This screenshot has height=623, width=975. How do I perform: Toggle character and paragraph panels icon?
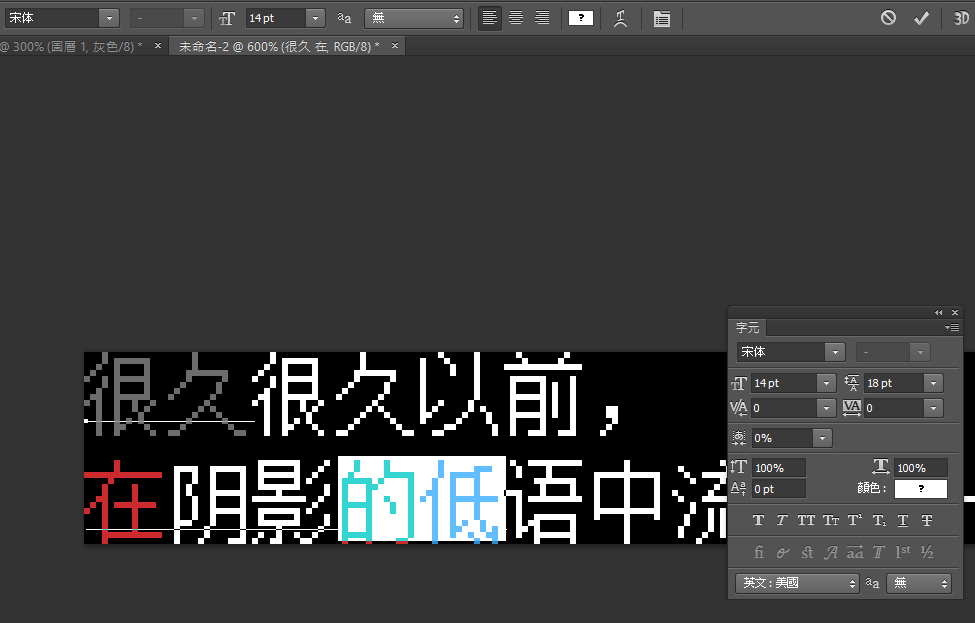(x=662, y=19)
